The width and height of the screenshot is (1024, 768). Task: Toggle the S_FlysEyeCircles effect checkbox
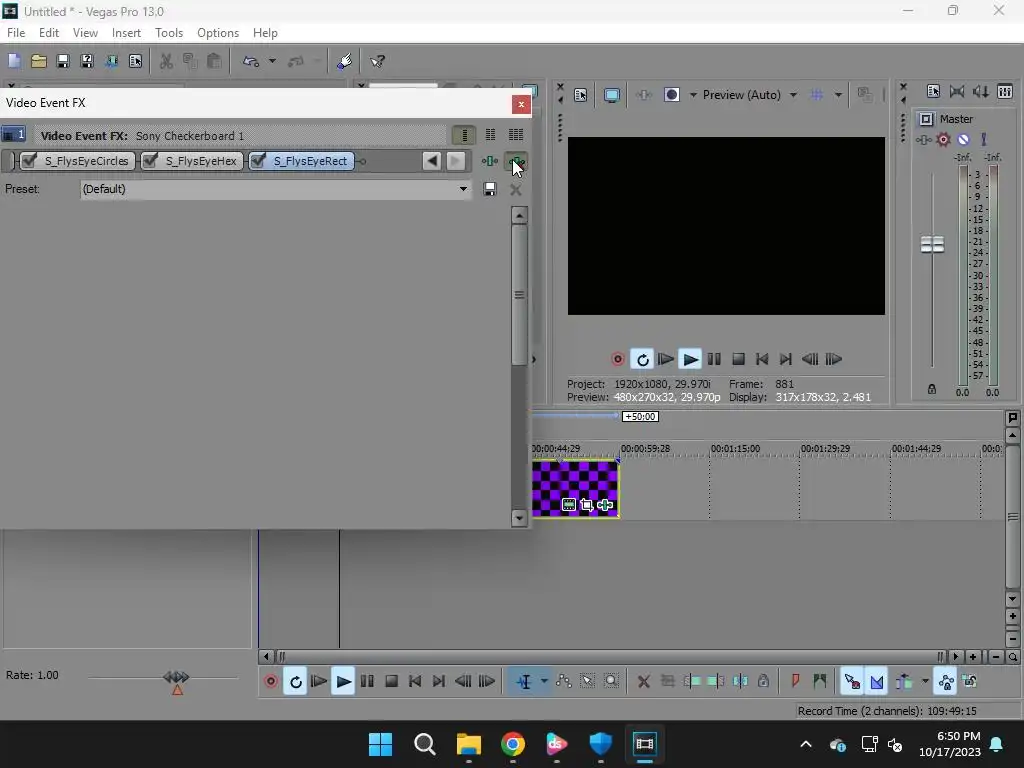point(29,161)
